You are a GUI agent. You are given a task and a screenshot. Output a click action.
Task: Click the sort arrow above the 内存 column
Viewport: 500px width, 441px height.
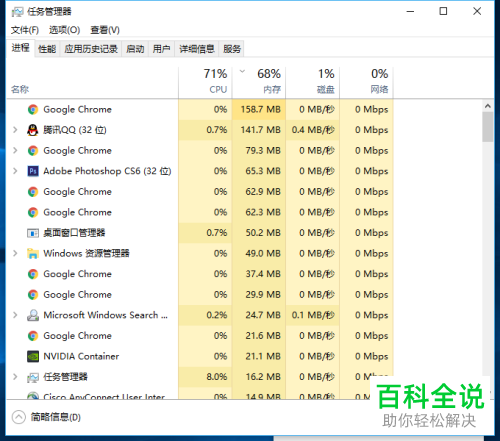pos(243,71)
